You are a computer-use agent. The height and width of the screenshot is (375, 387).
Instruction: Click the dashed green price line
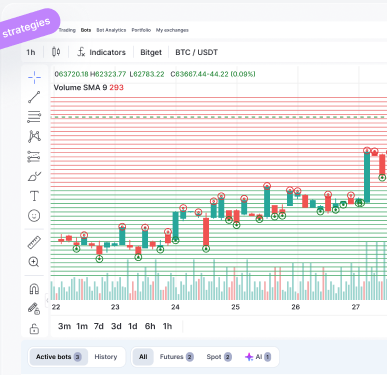[x=218, y=117]
